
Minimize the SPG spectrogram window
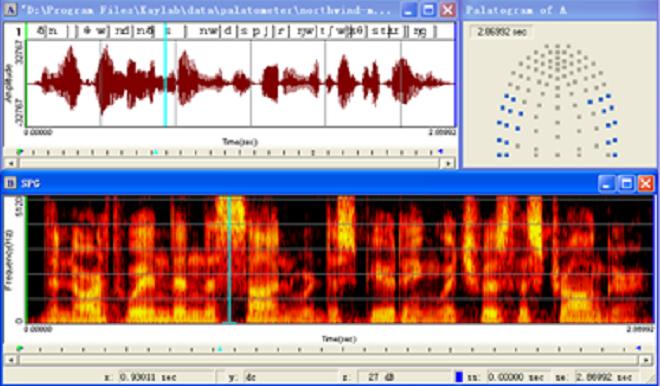(607, 184)
